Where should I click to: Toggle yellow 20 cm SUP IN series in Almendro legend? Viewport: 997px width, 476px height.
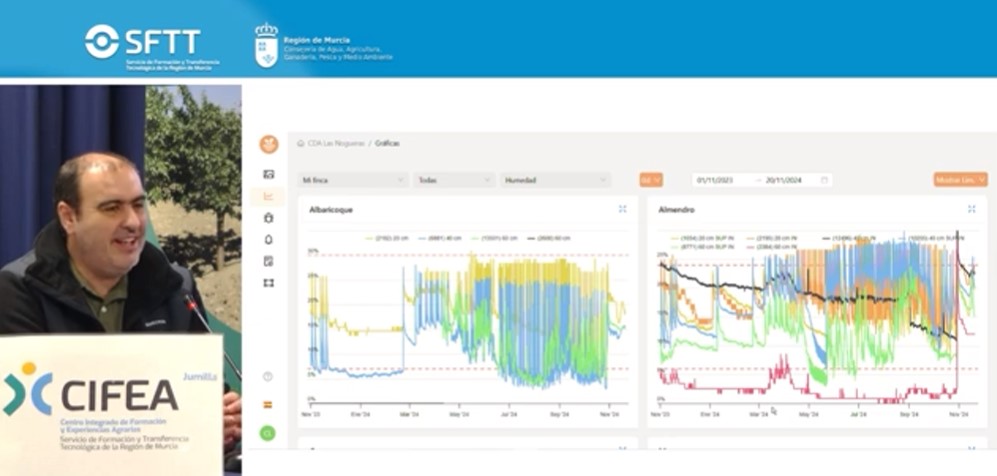tap(703, 238)
